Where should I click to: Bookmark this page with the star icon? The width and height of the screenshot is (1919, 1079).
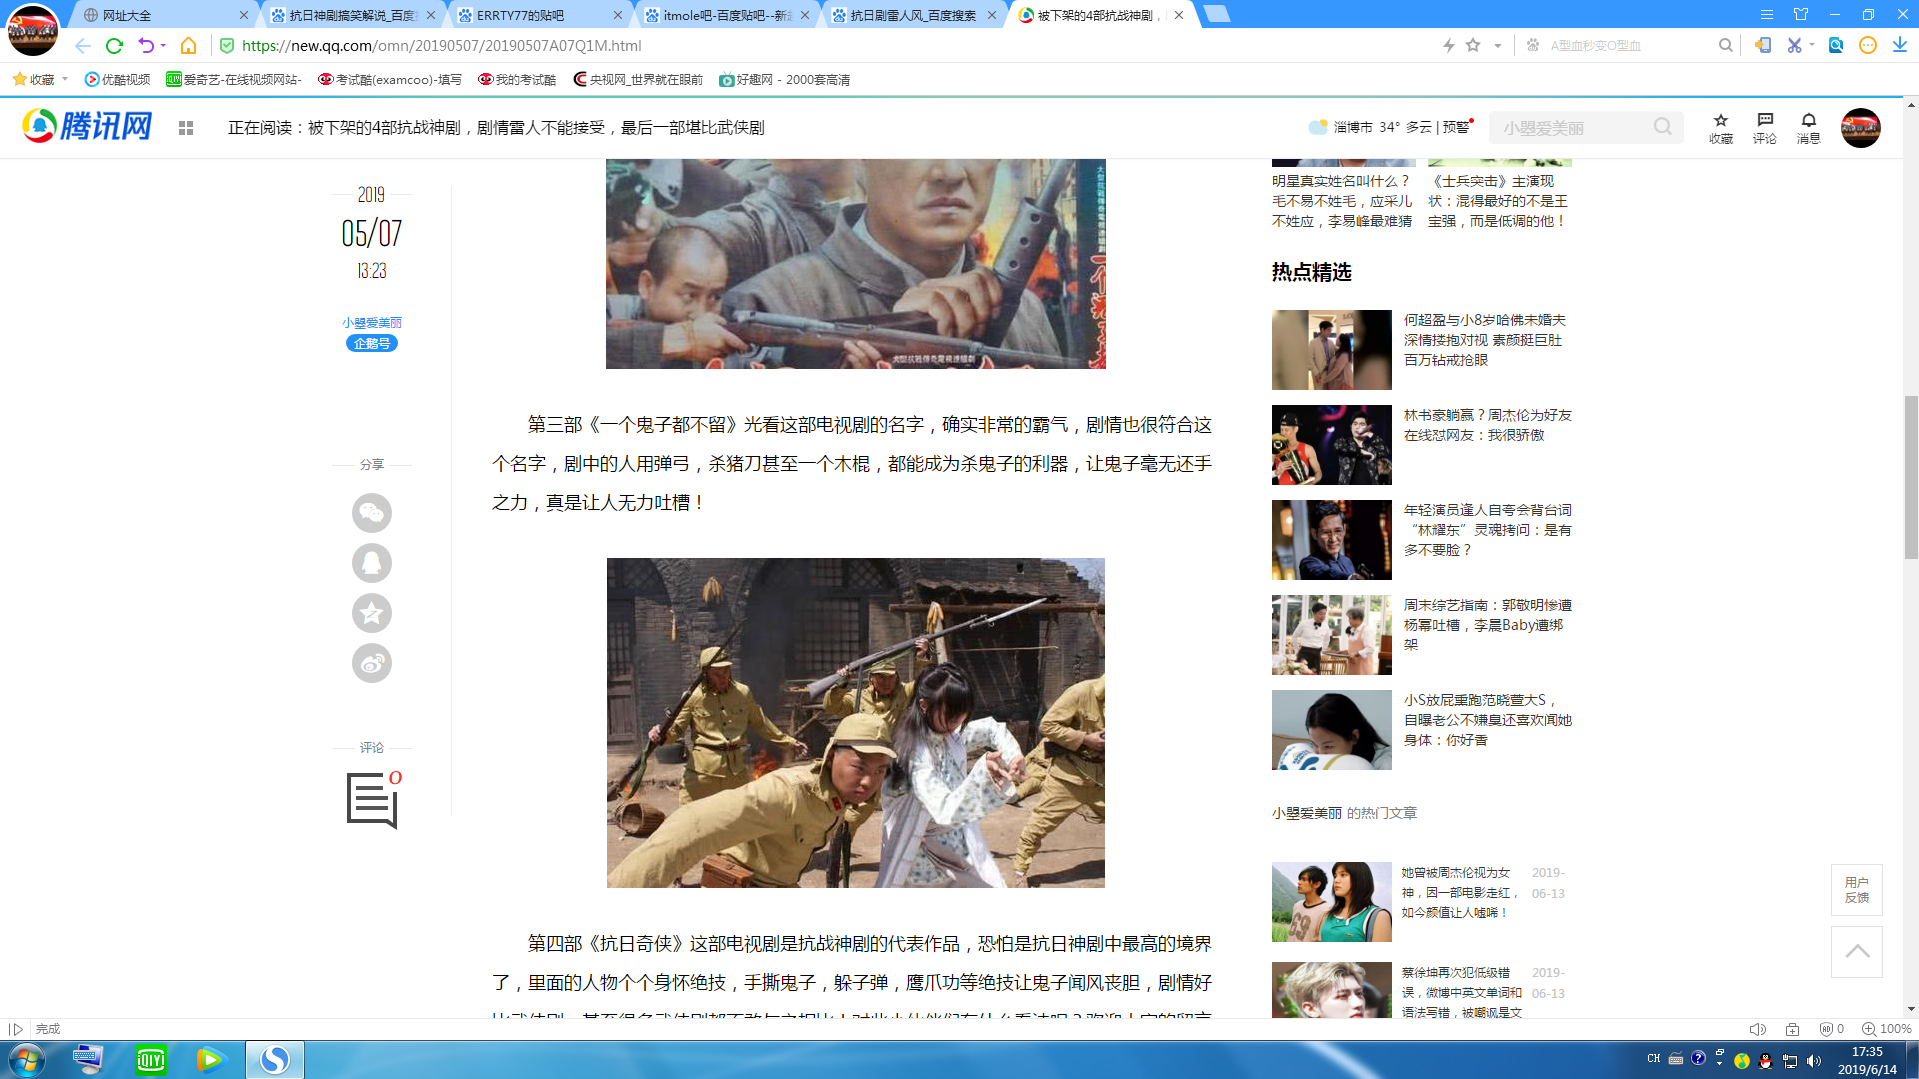click(x=1473, y=45)
